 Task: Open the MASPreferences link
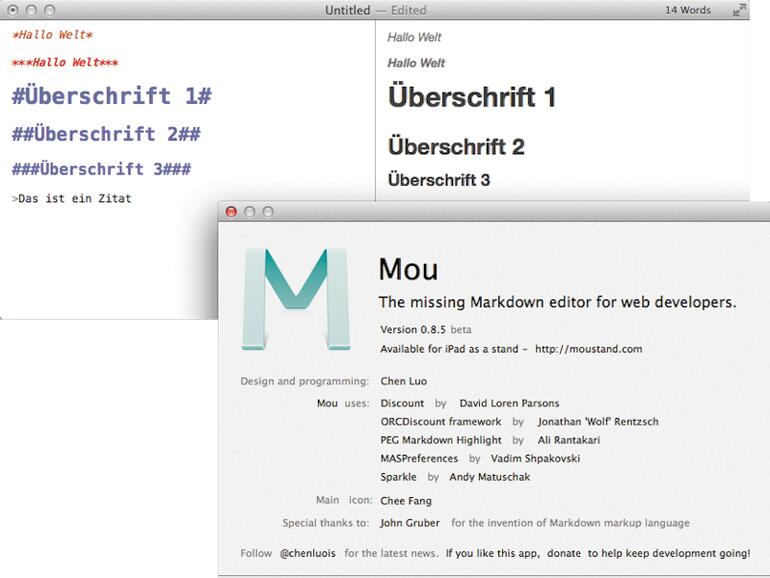[419, 458]
